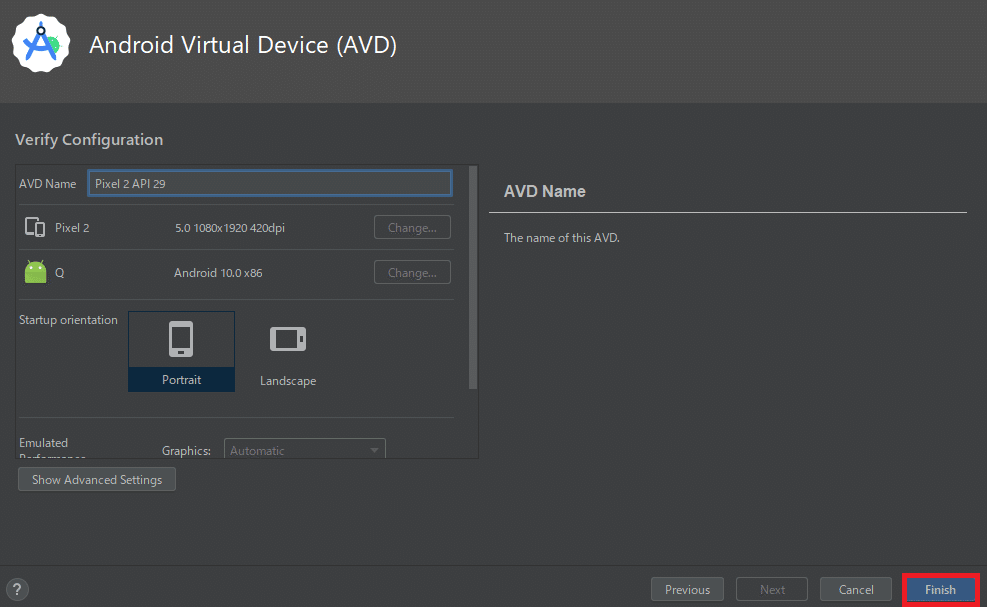Click the Q system image label

pos(60,273)
